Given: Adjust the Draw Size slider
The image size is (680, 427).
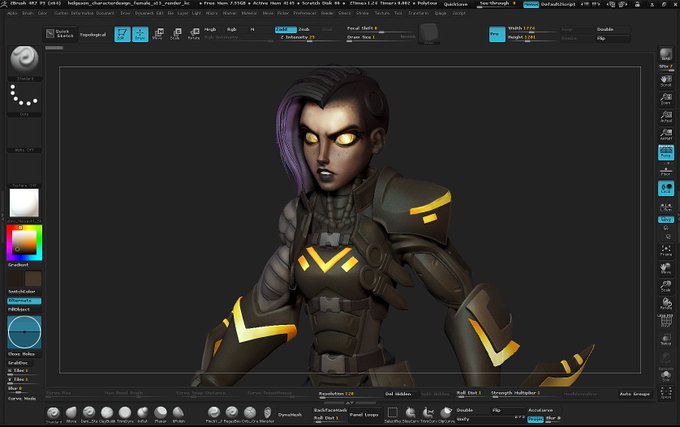Looking at the screenshot, I should pos(381,38).
